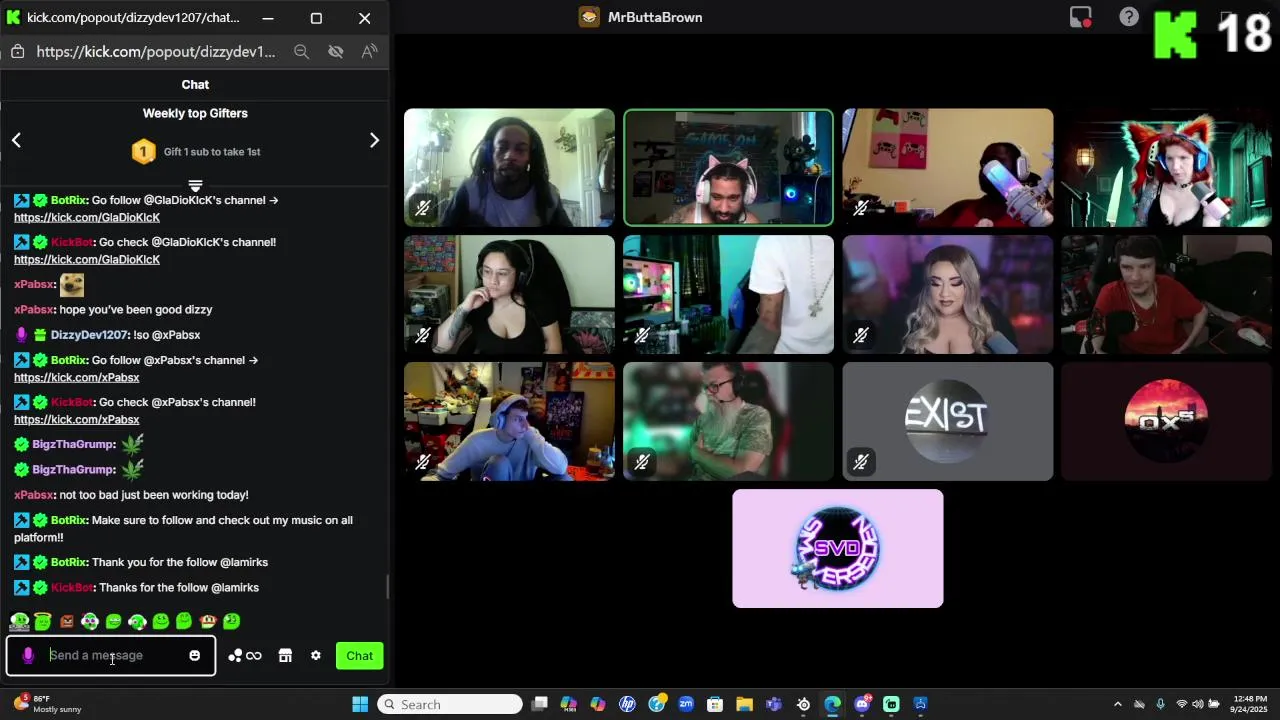Click muted mic icon on EXIST tile
The image size is (1280, 720).
(x=861, y=461)
